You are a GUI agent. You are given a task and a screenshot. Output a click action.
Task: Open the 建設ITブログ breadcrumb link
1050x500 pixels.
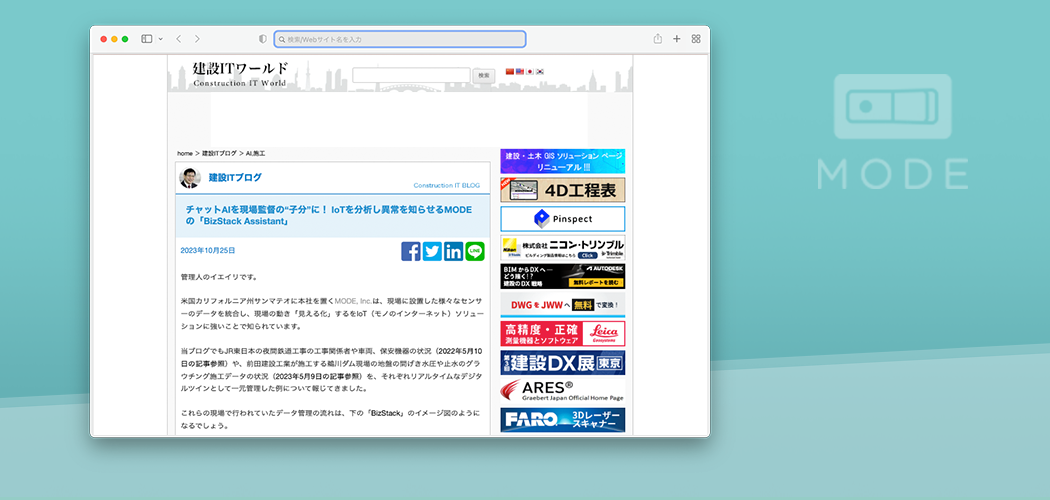click(219, 153)
